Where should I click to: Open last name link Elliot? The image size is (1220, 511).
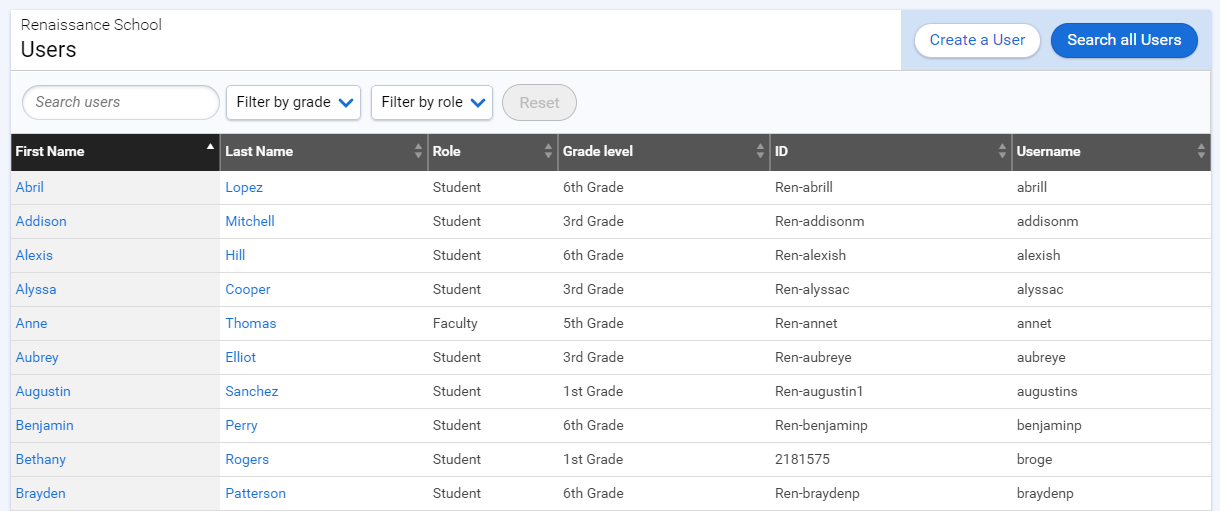pos(241,357)
